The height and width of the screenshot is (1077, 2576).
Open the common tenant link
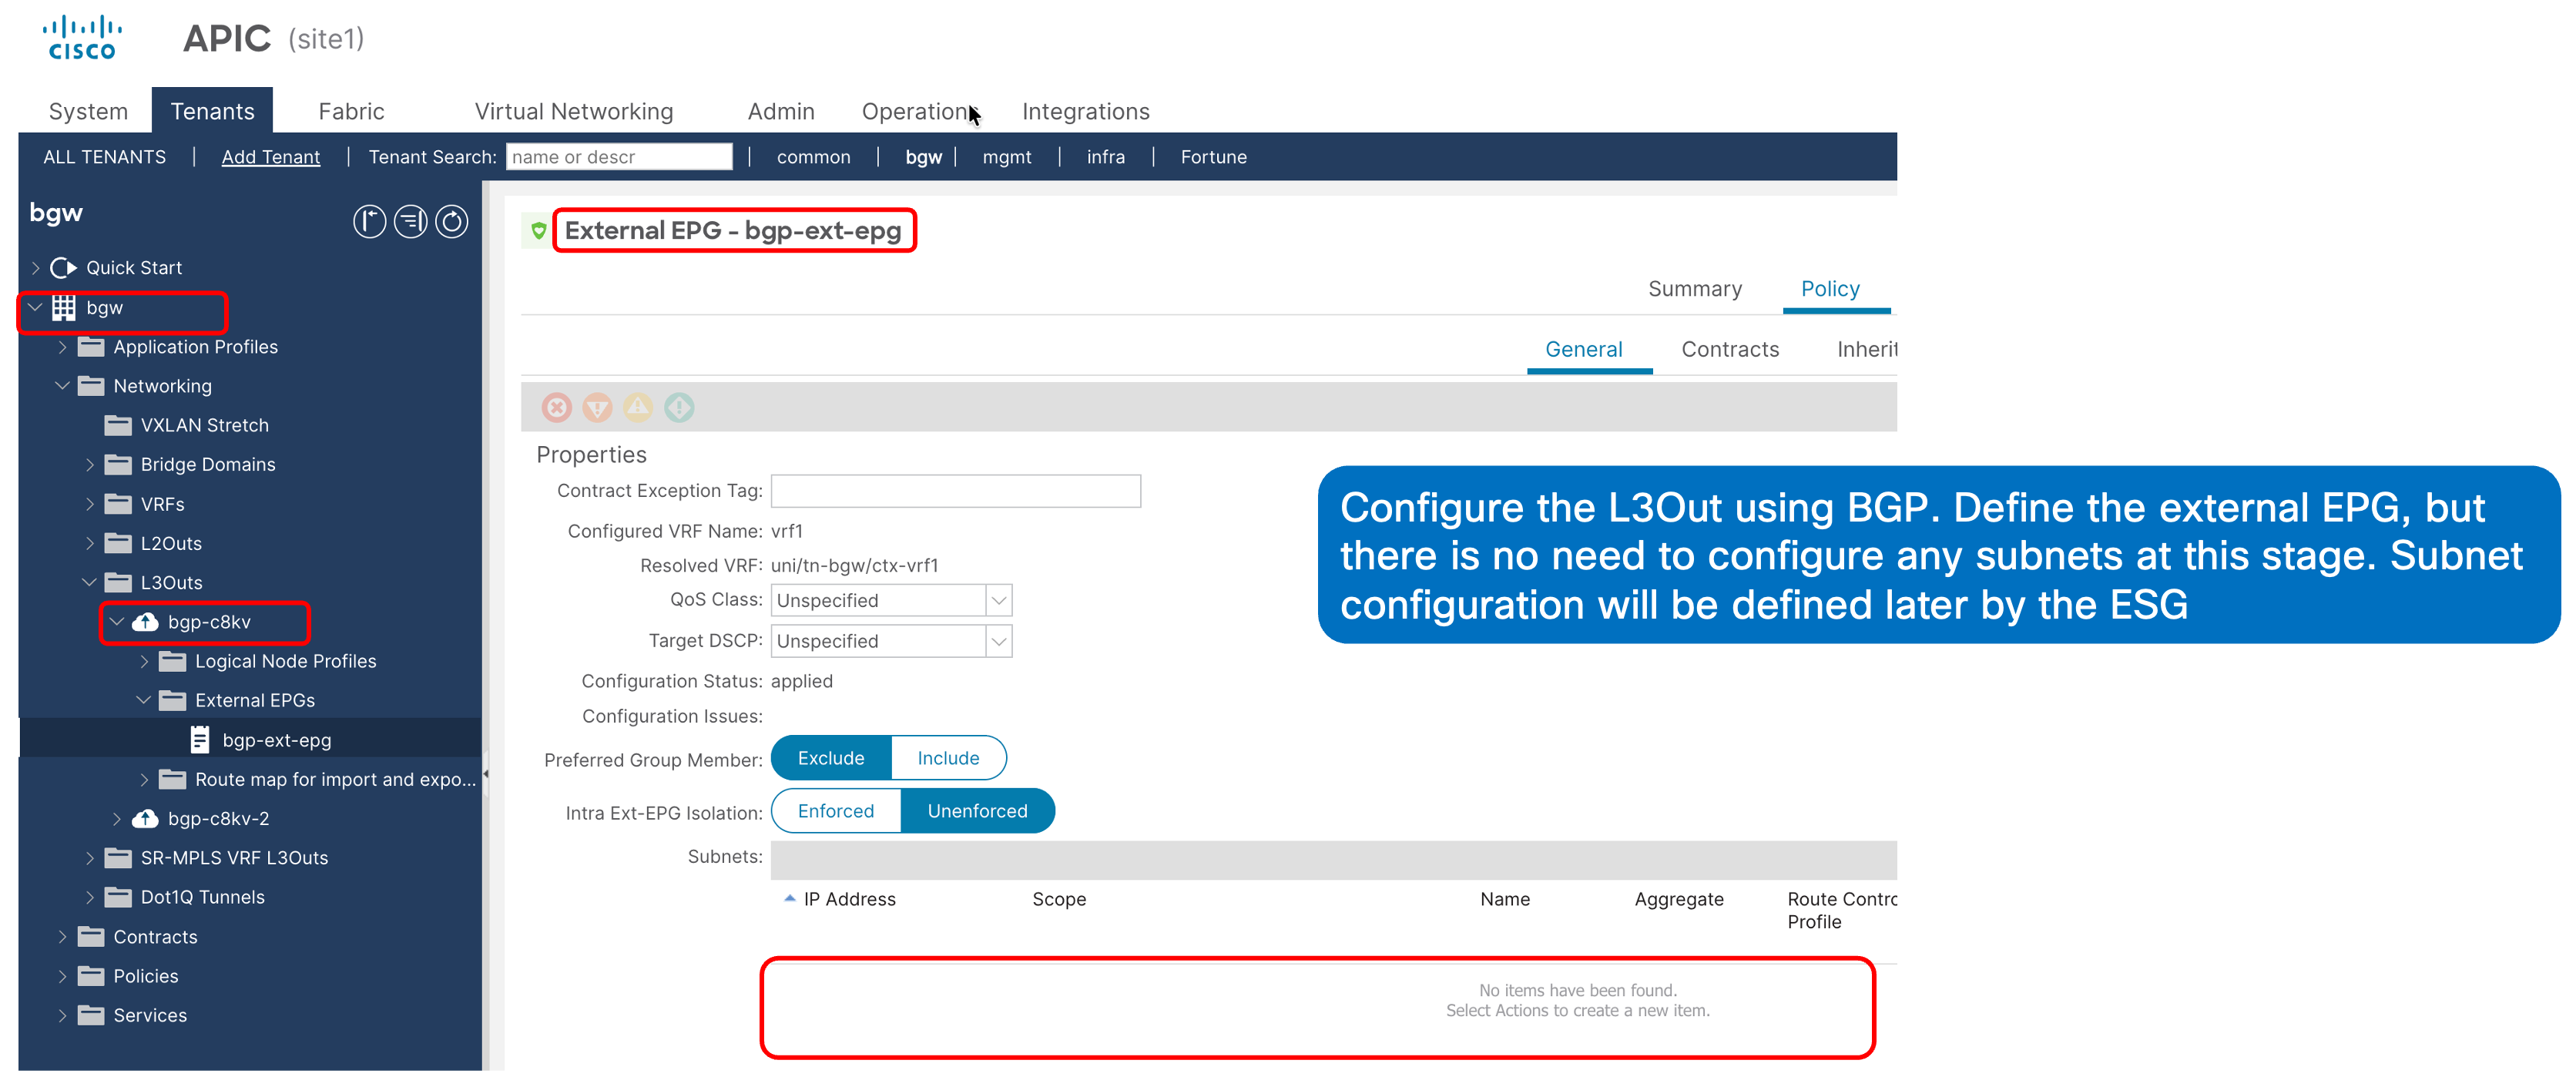coord(814,157)
